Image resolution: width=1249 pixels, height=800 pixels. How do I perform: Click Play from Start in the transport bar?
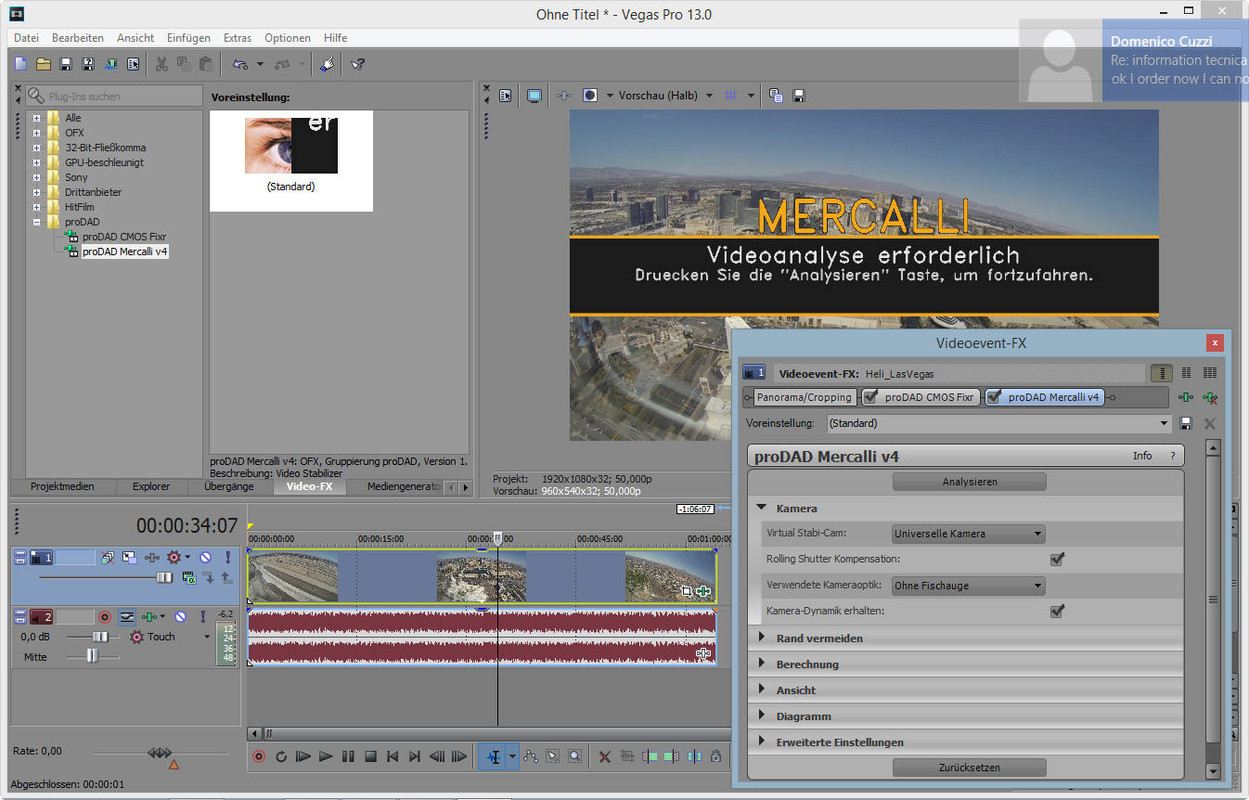pos(303,757)
